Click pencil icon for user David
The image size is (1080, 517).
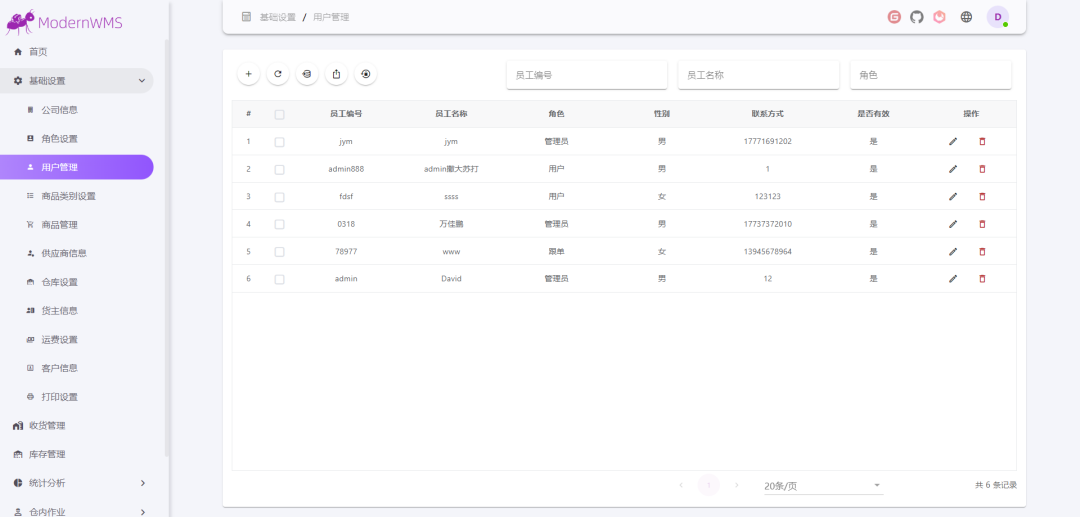(x=953, y=279)
